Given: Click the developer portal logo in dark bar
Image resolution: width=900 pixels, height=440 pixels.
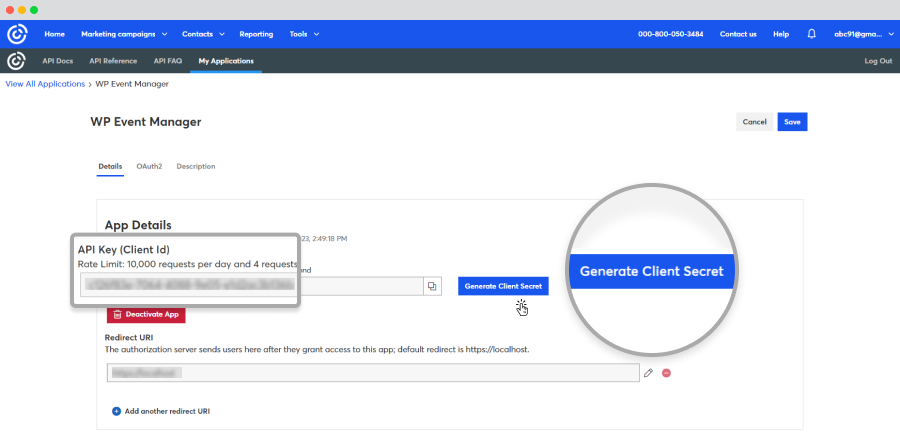Looking at the screenshot, I should [17, 61].
